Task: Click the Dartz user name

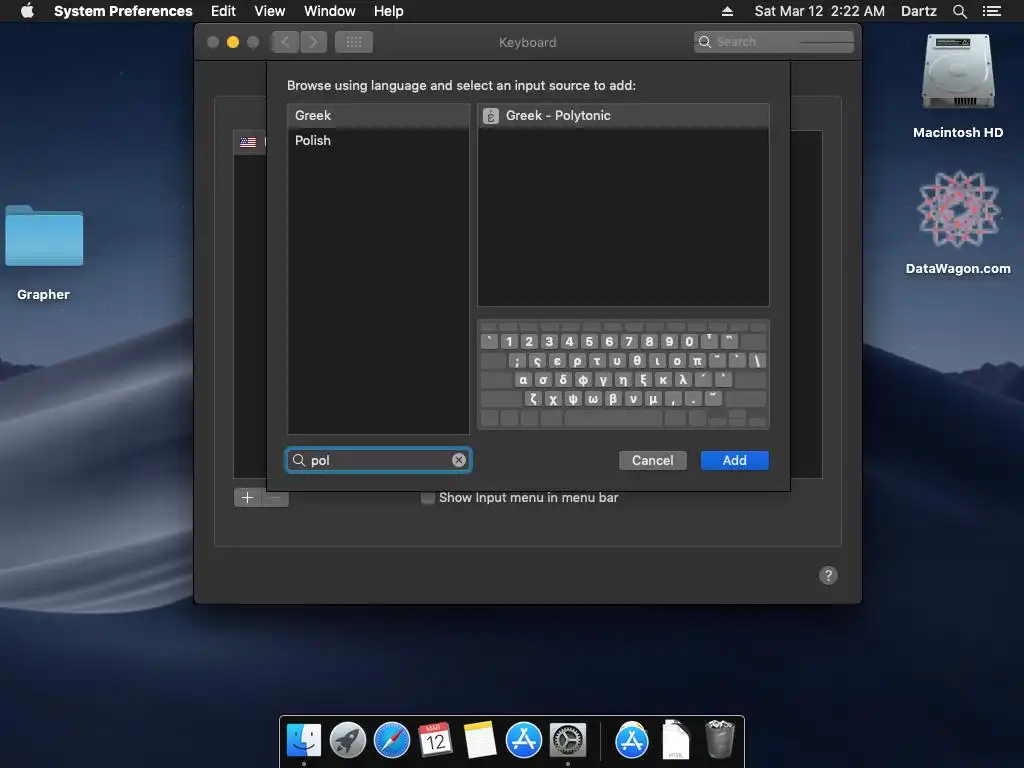Action: click(919, 11)
